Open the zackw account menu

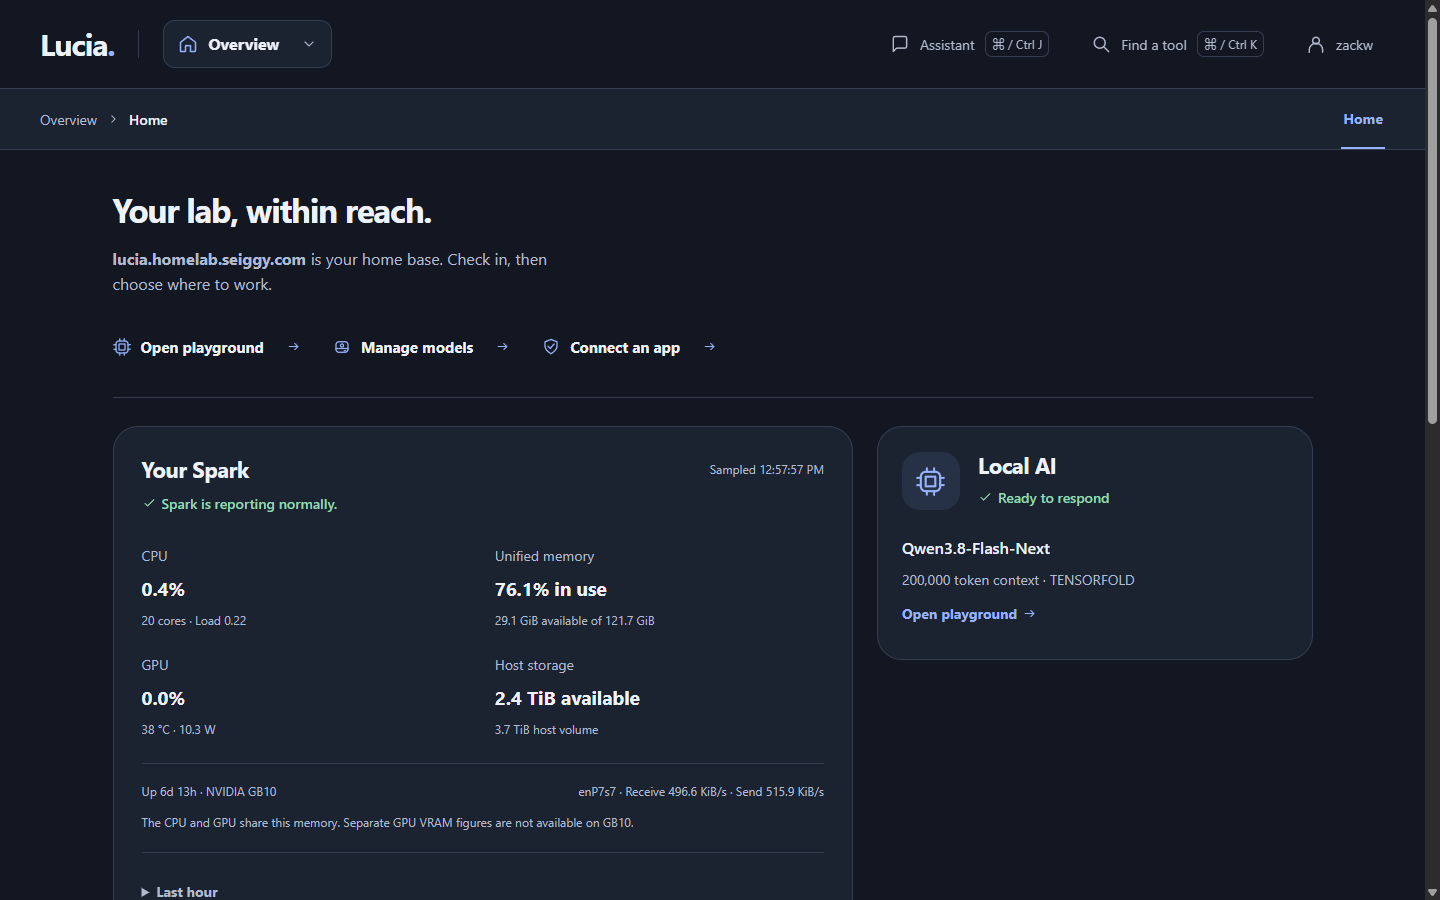coord(1341,44)
